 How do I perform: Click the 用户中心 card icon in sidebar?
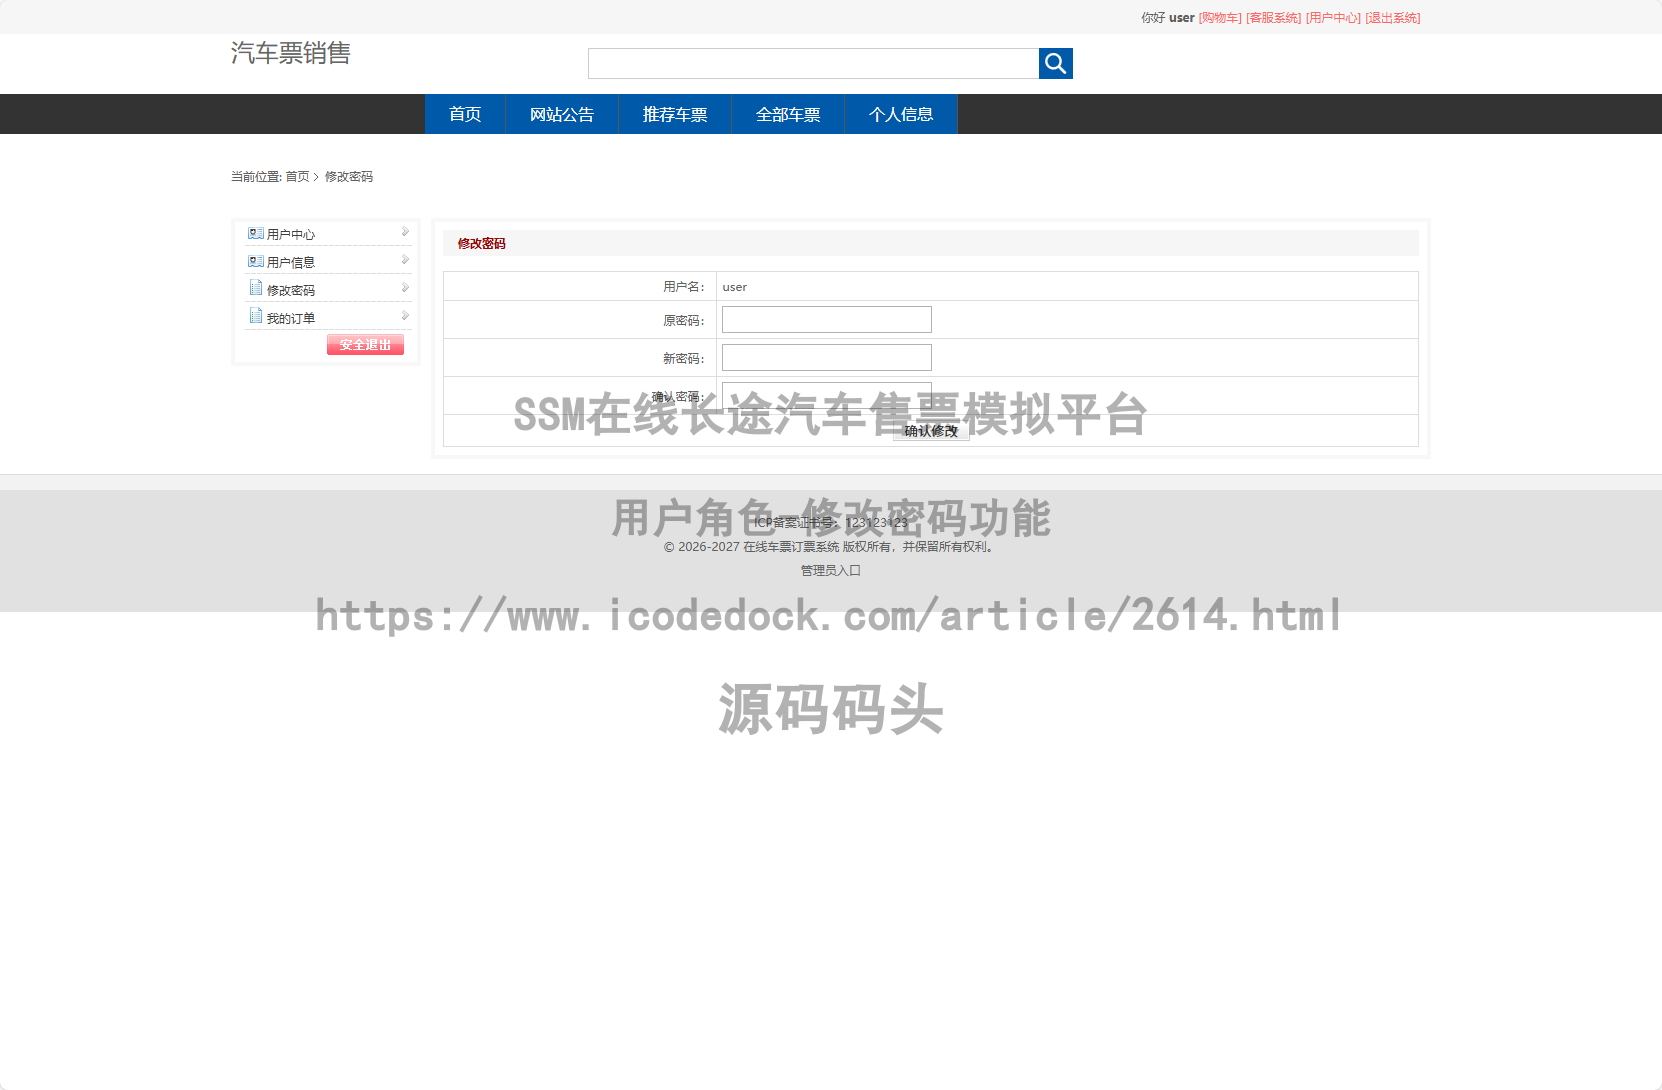[255, 232]
